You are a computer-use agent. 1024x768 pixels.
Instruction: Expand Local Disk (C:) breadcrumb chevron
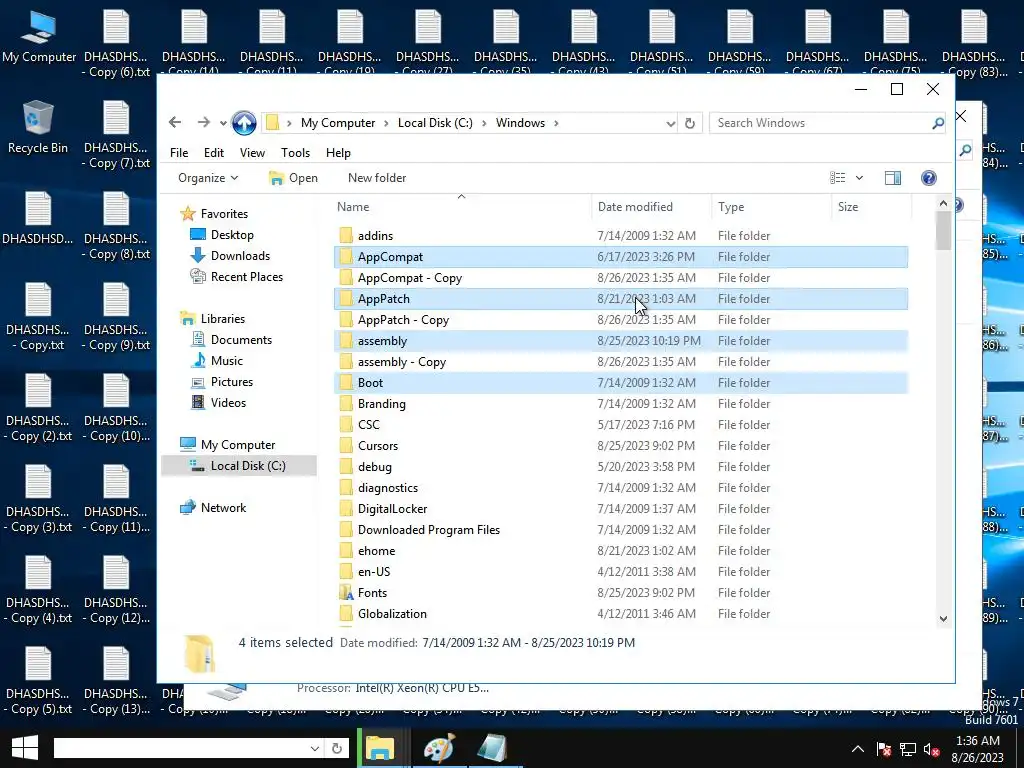pos(484,123)
